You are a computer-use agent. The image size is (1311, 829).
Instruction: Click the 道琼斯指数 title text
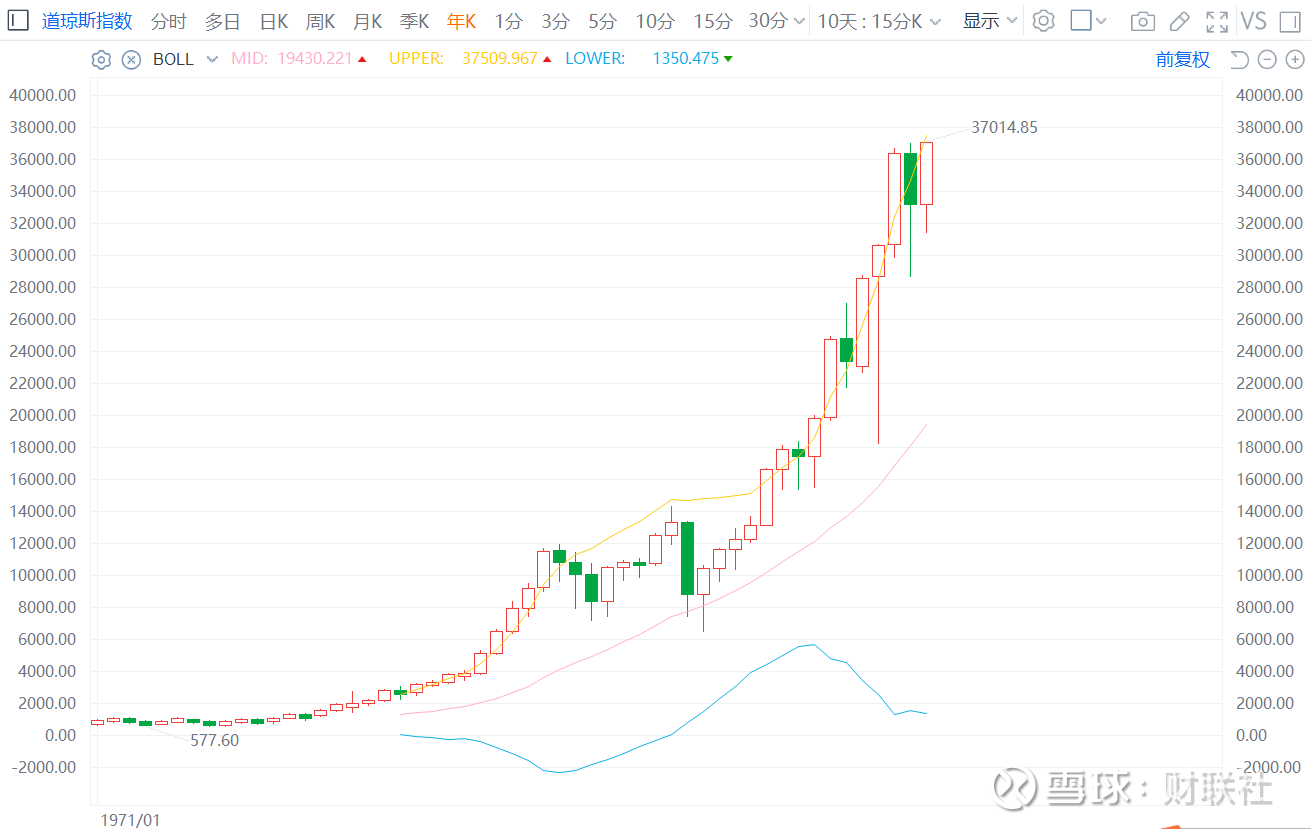coord(87,20)
